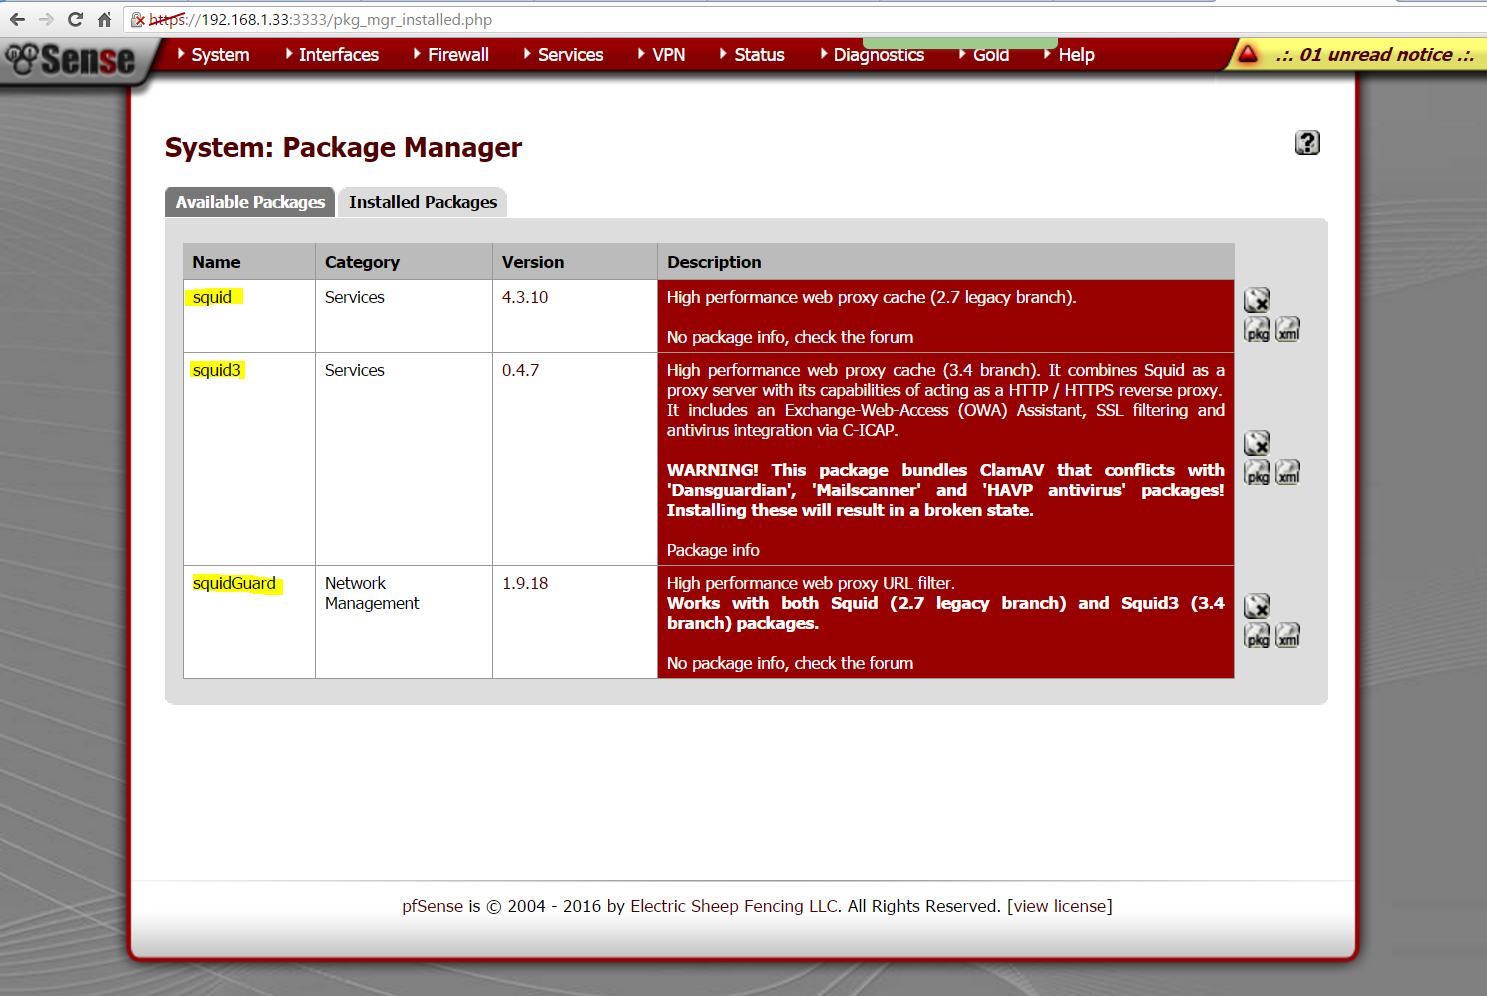Image resolution: width=1487 pixels, height=996 pixels.
Task: Click the squid package name
Action: [212, 297]
